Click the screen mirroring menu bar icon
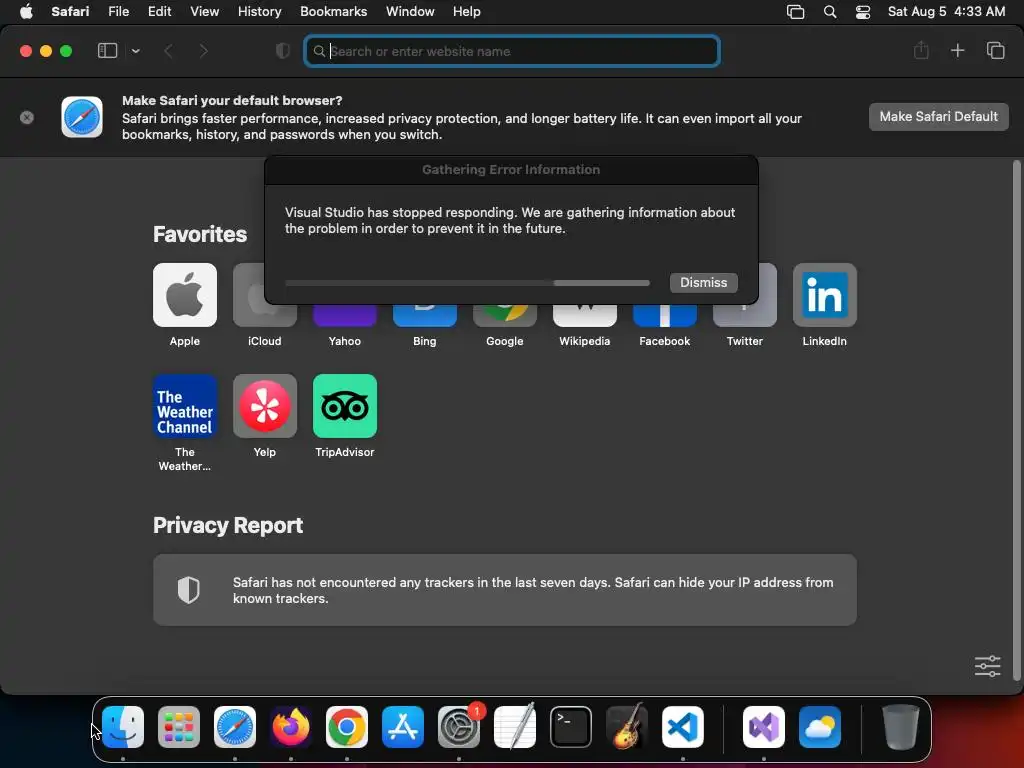The height and width of the screenshot is (768, 1024). click(x=795, y=12)
